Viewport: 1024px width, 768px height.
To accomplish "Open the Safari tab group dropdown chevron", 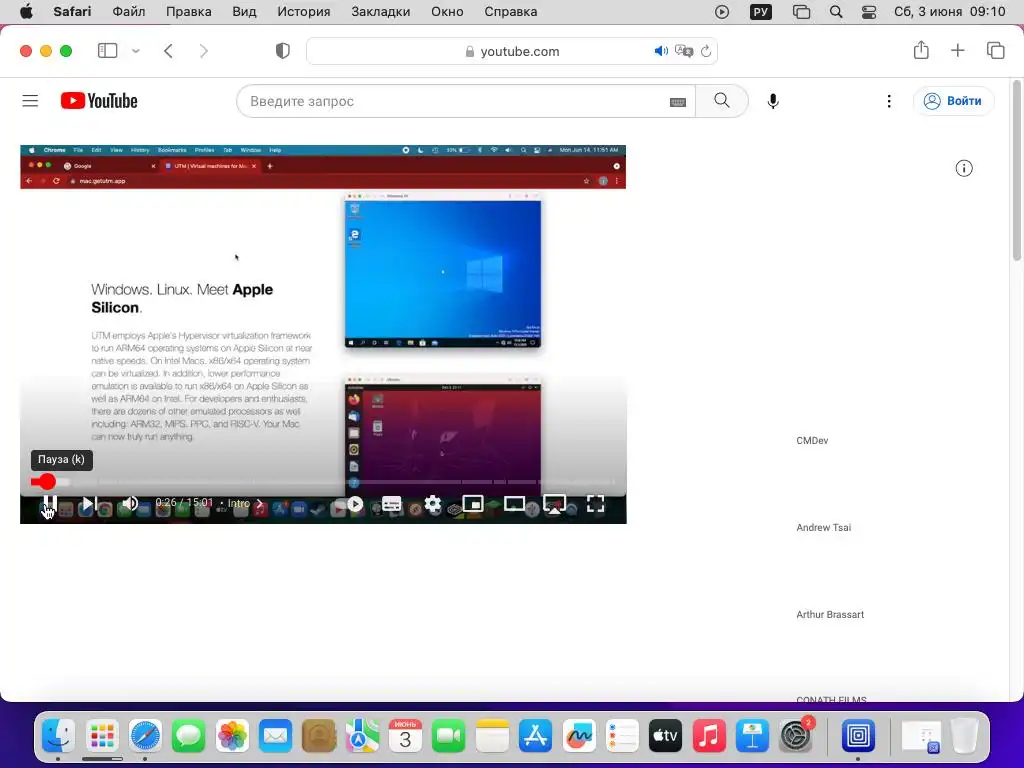I will point(136,51).
